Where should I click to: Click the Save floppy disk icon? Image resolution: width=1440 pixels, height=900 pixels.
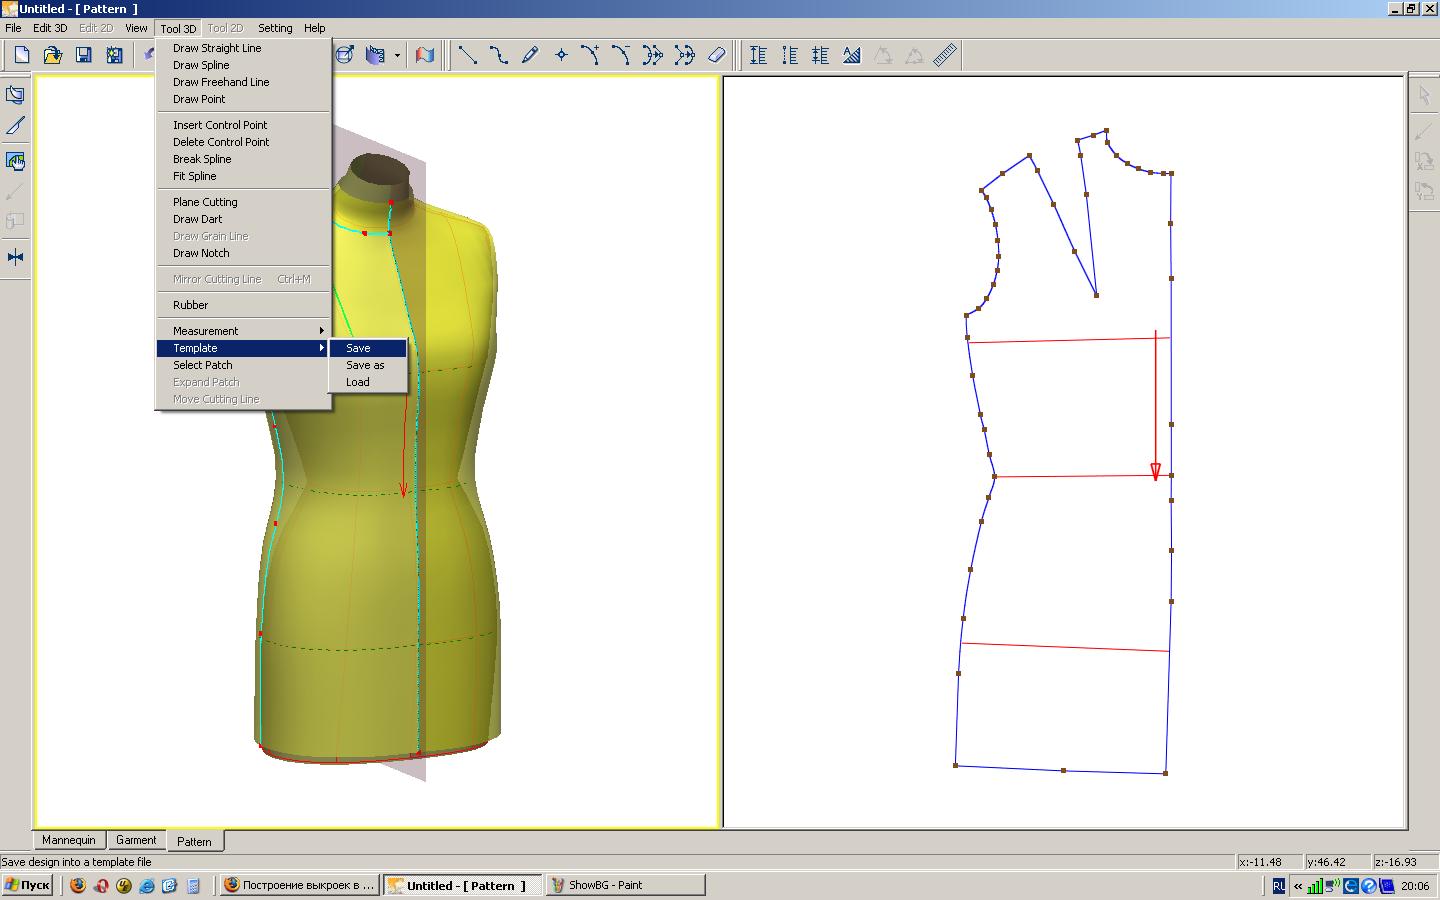84,55
